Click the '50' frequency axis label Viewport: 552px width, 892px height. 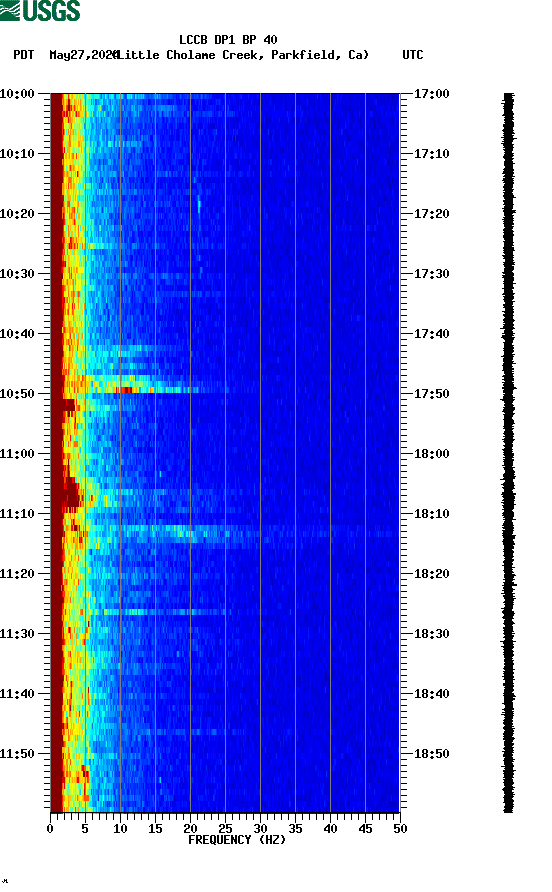[x=400, y=829]
